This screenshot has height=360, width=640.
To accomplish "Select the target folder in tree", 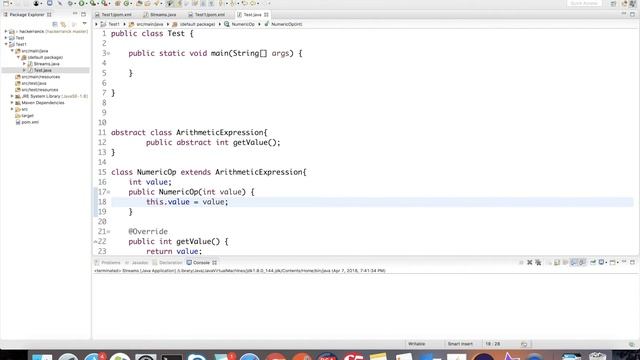I will pyautogui.click(x=24, y=116).
